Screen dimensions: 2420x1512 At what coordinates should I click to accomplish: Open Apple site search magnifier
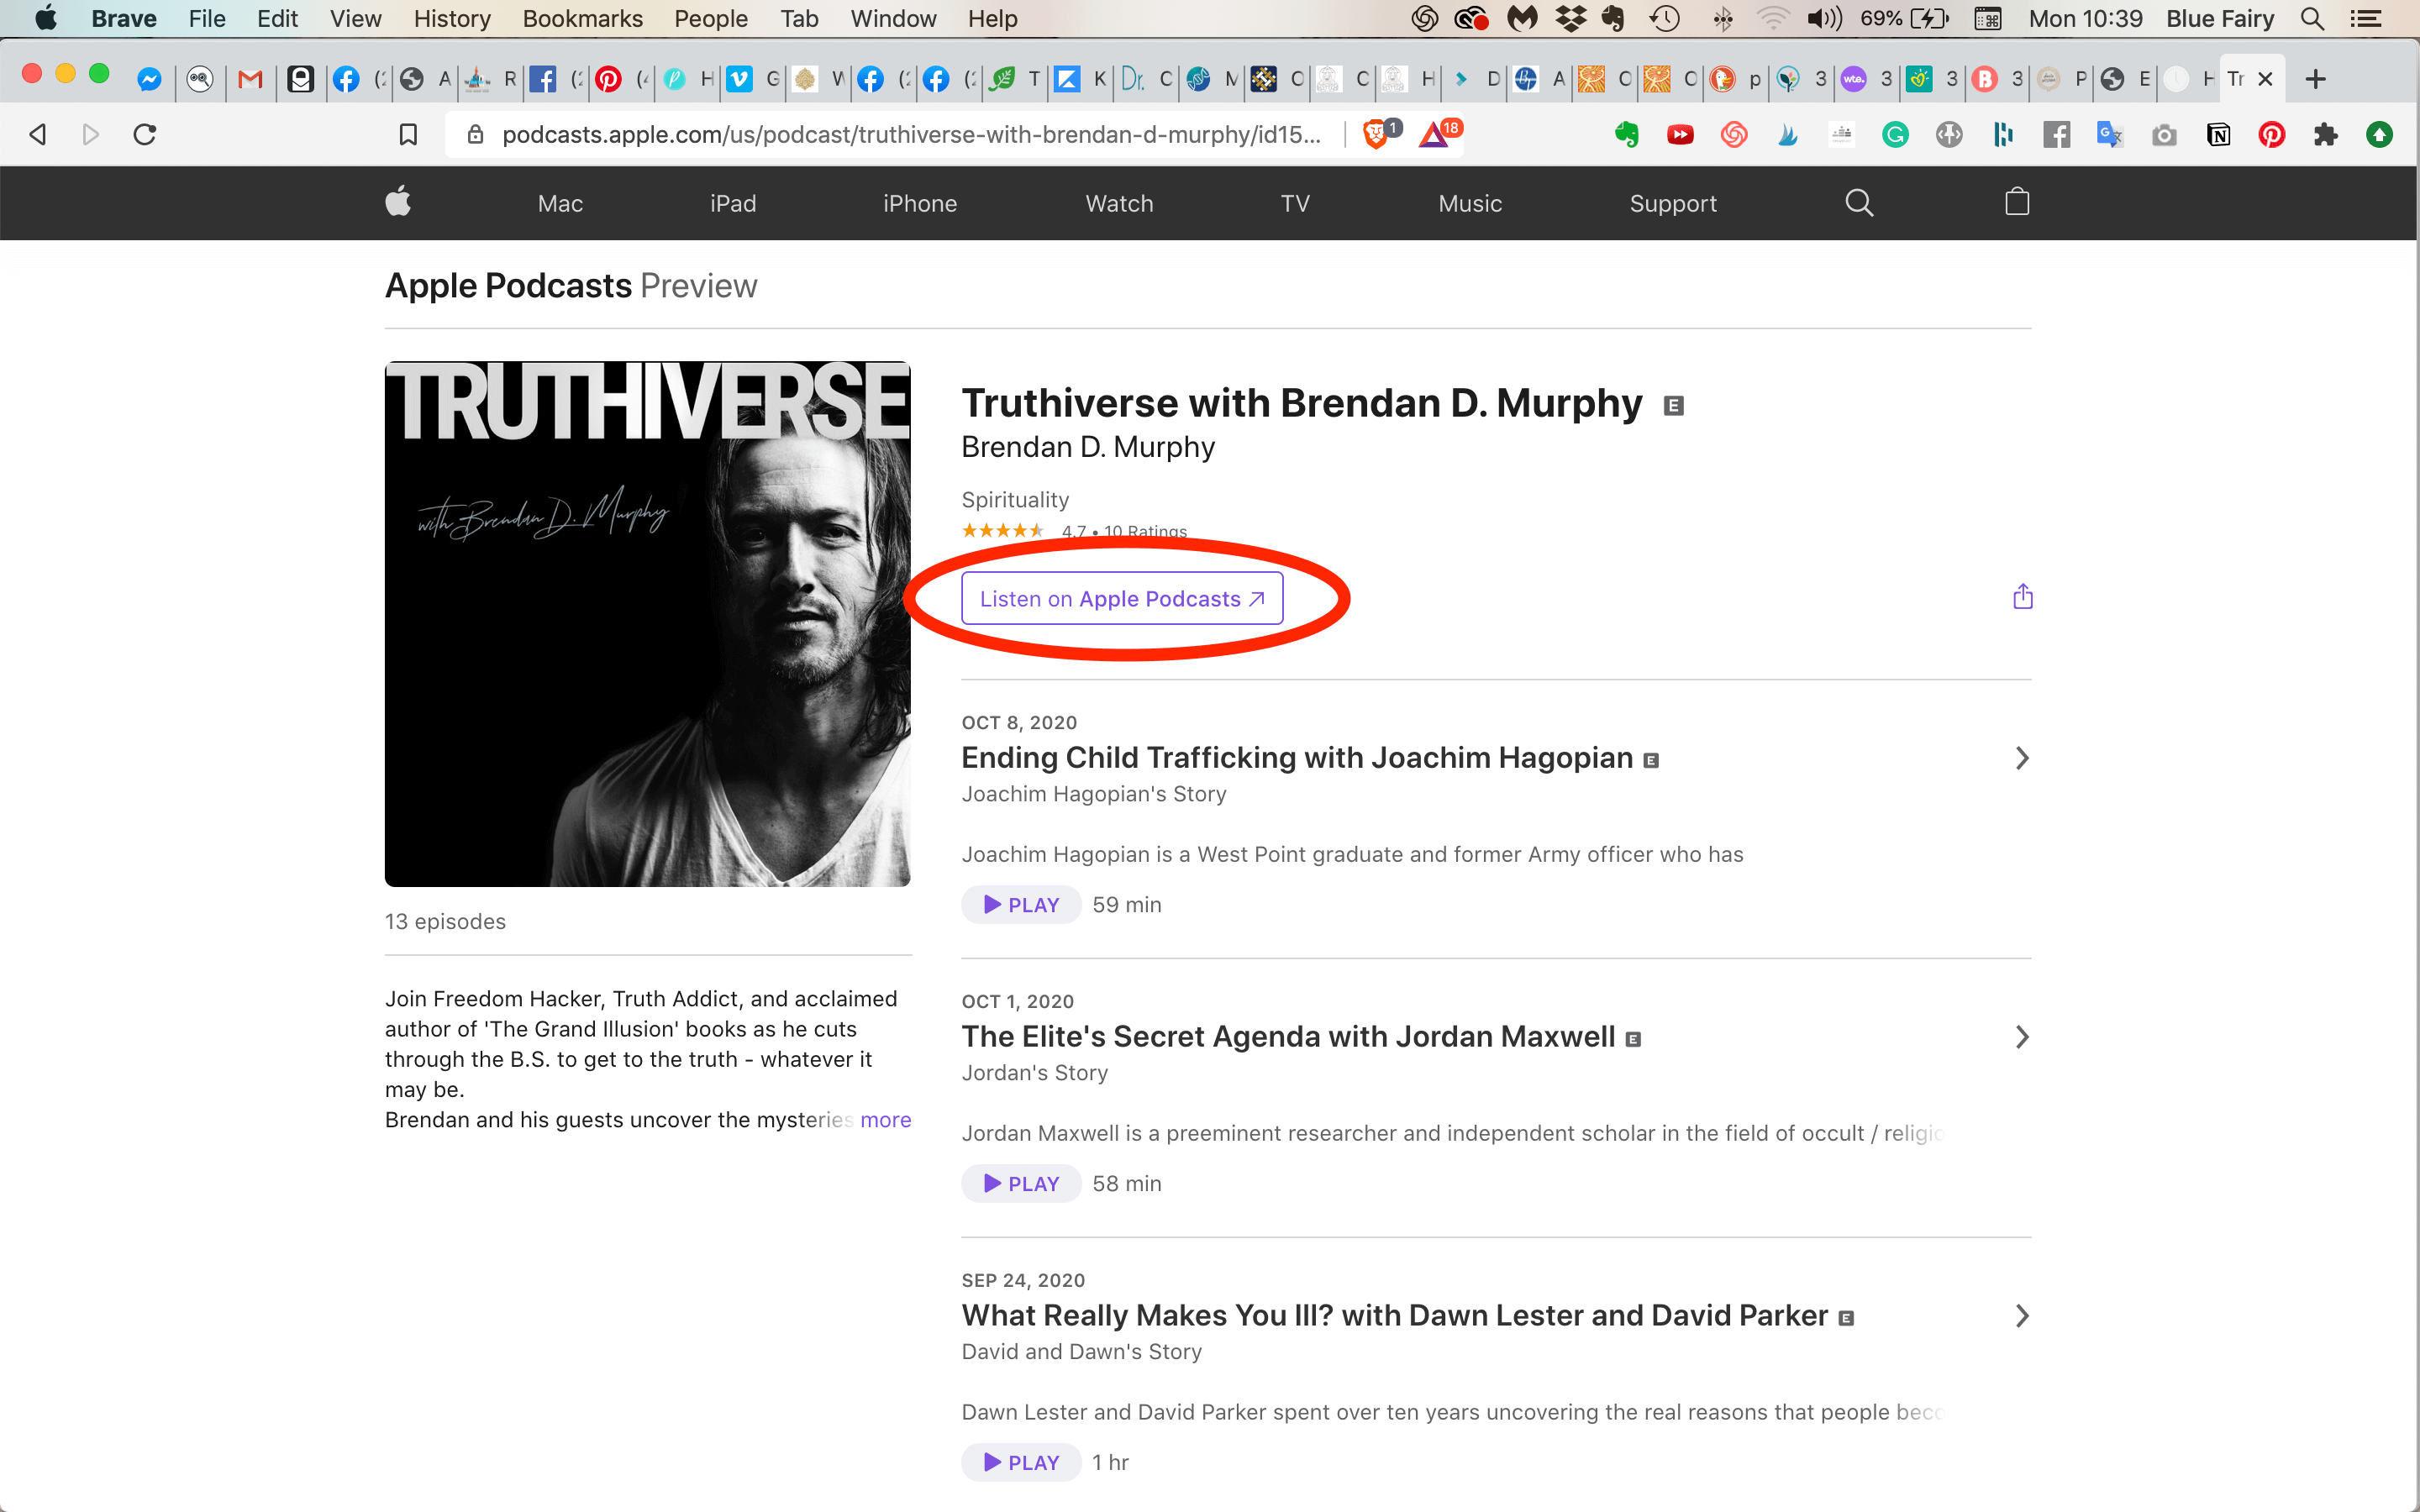click(1859, 203)
